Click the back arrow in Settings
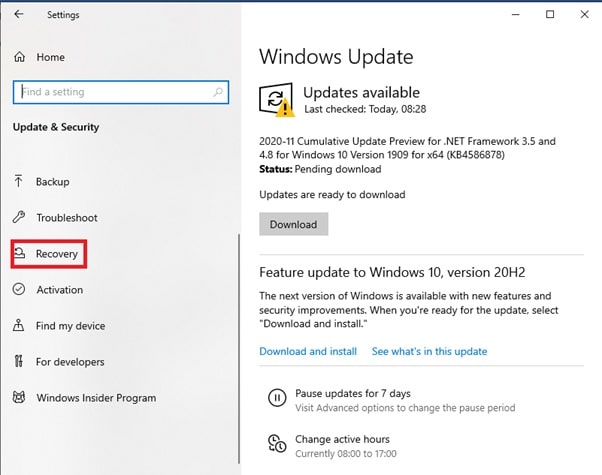The height and width of the screenshot is (475, 602). tap(18, 15)
